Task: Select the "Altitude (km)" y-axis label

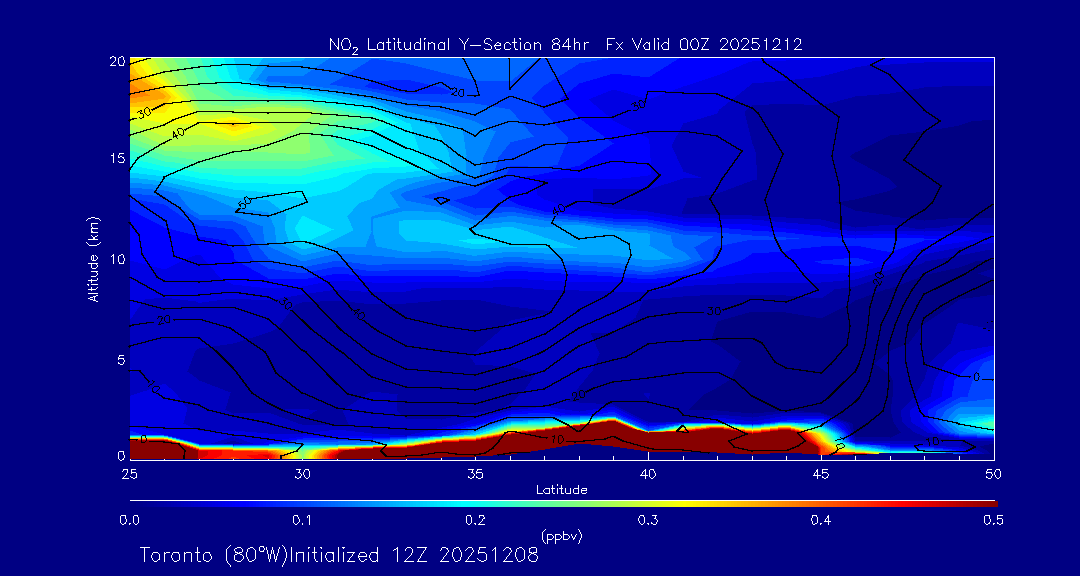Action: (x=93, y=259)
